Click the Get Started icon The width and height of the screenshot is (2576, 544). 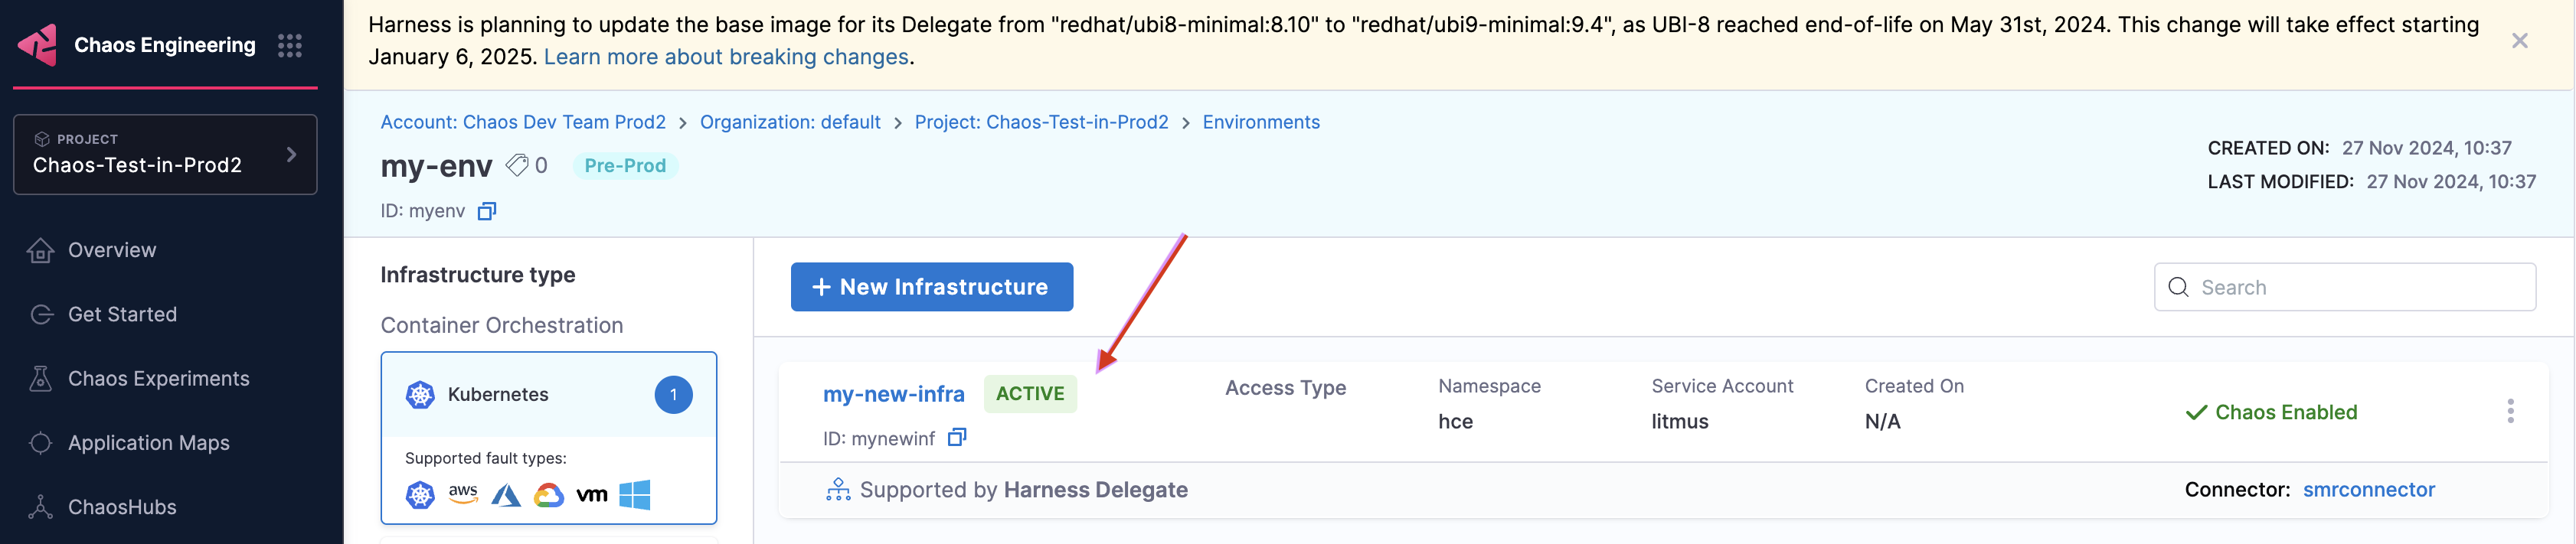(41, 314)
